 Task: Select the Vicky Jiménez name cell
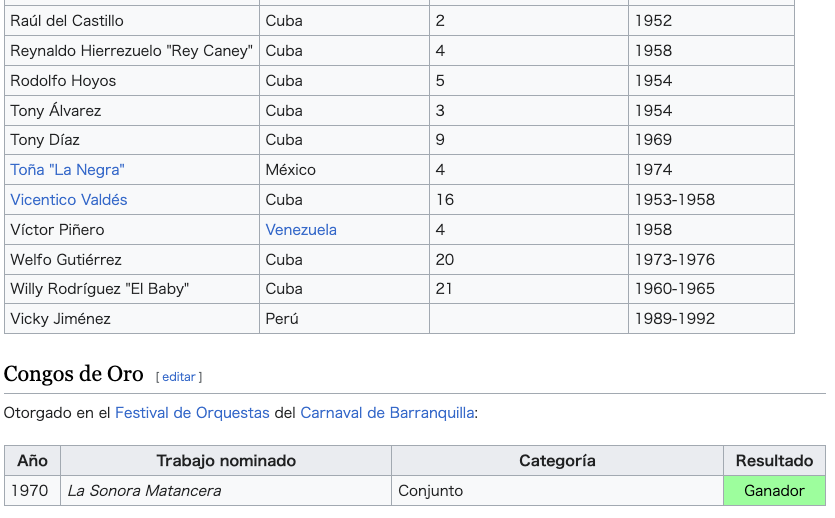click(132, 318)
